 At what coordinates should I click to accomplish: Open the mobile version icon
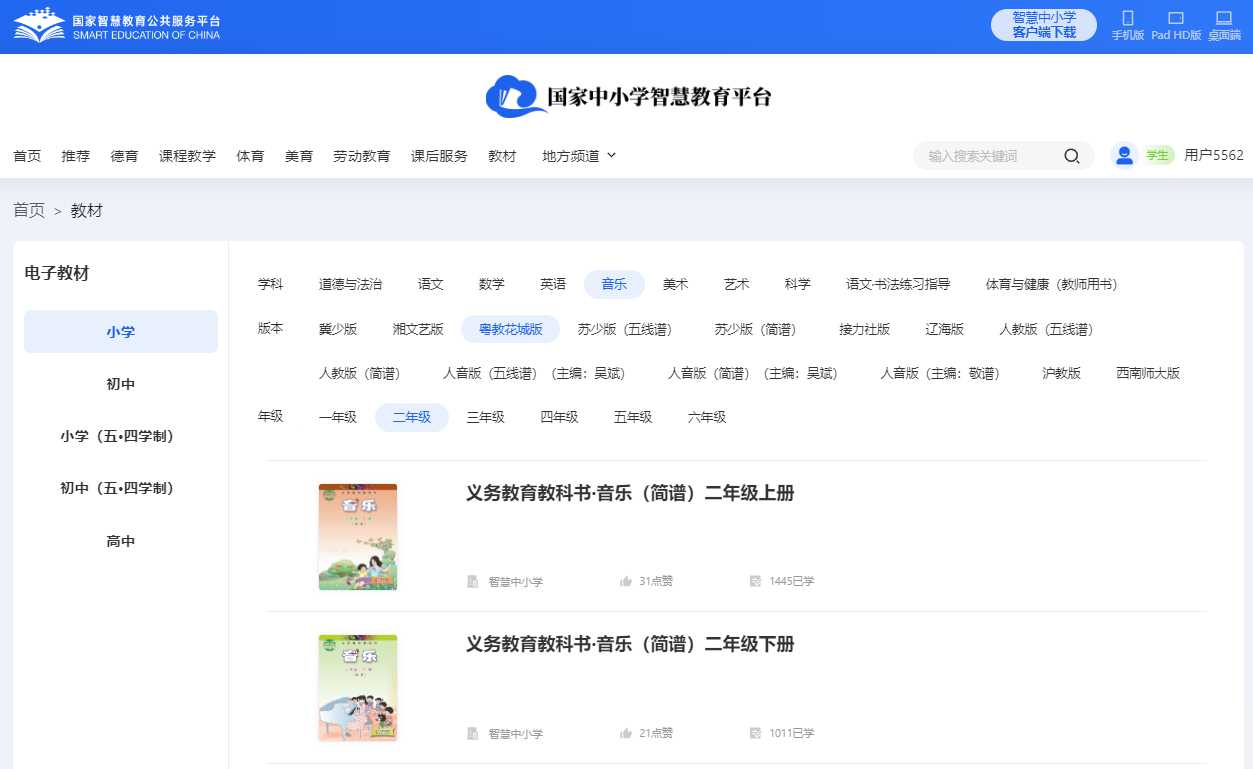coord(1128,18)
